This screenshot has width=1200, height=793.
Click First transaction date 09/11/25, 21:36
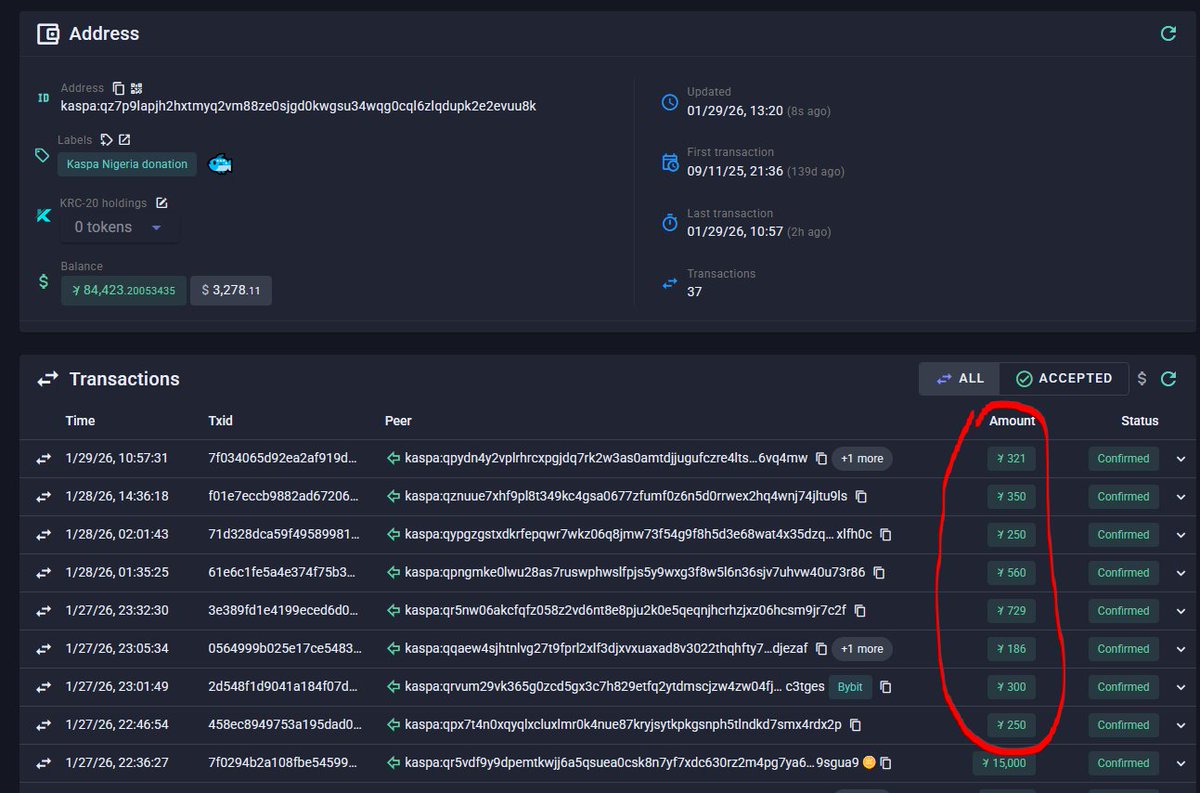(x=735, y=171)
